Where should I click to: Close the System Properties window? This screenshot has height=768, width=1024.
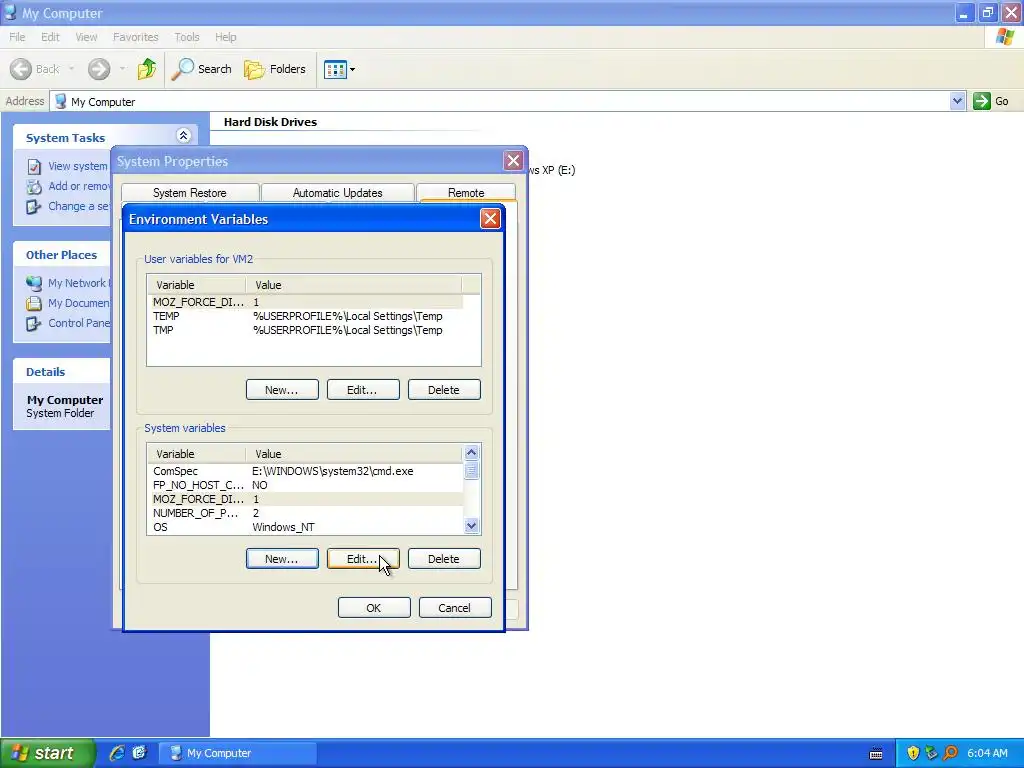click(x=513, y=160)
